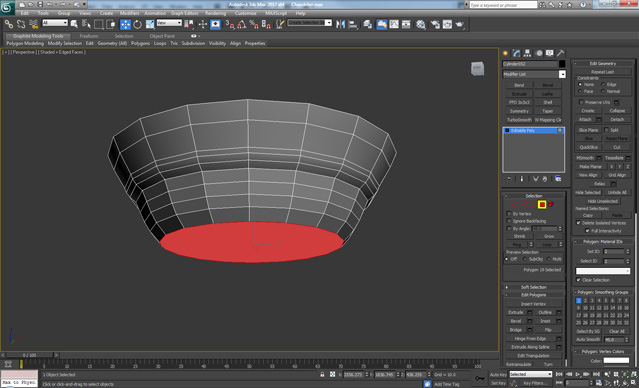Toggle the Percent Snap icon
This screenshot has width=639, height=388.
(x=253, y=24)
